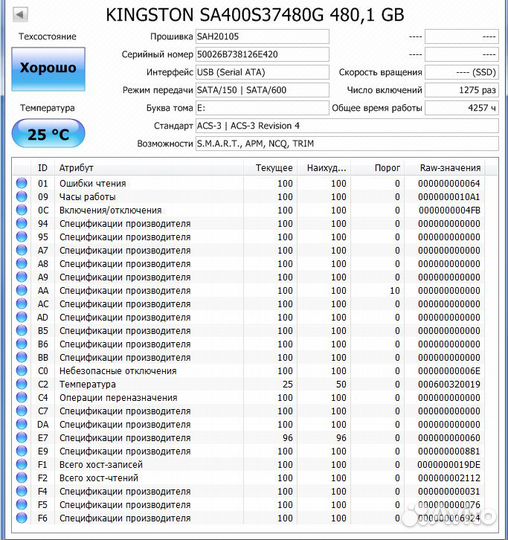
Task: Click the Текущее column header
Action: [x=271, y=168]
